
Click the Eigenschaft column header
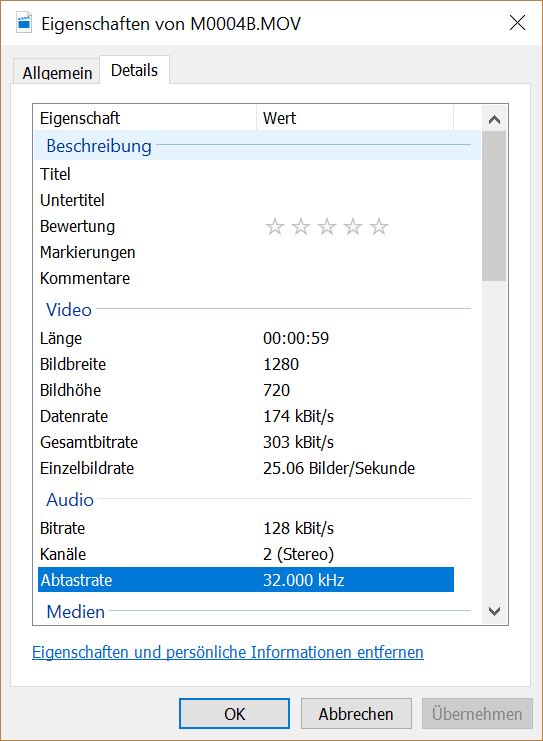point(145,118)
